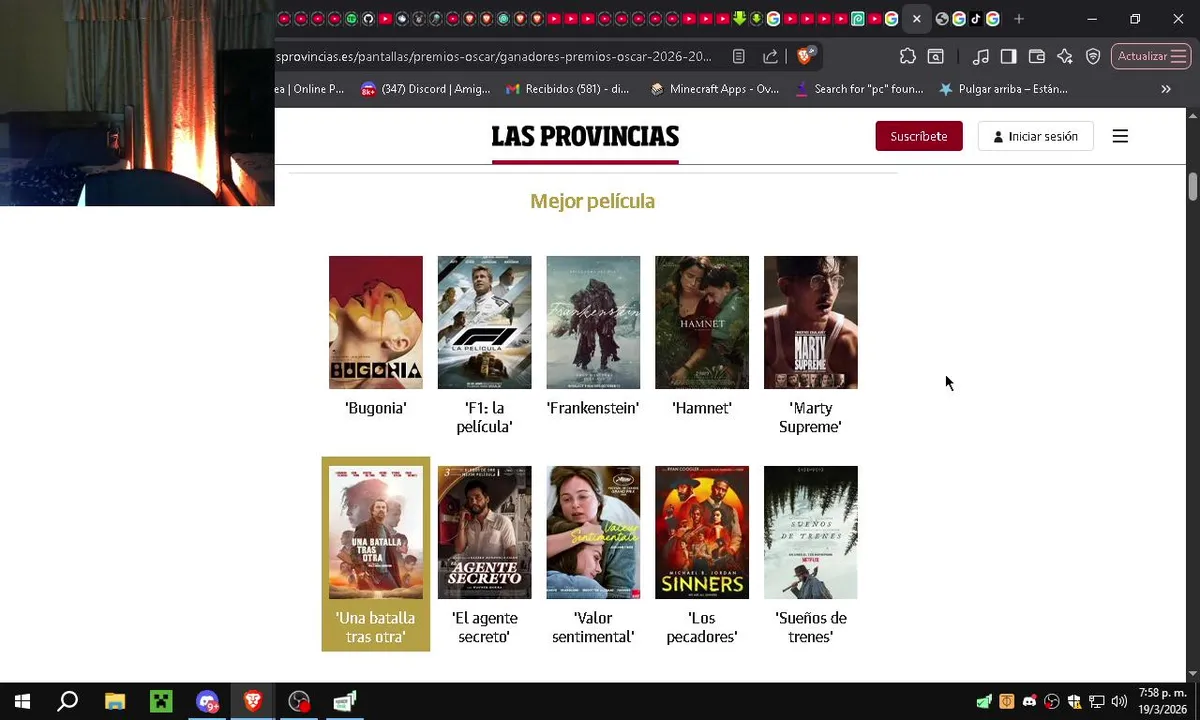1200x720 pixels.
Task: Click the Suscríbete button
Action: 919,136
